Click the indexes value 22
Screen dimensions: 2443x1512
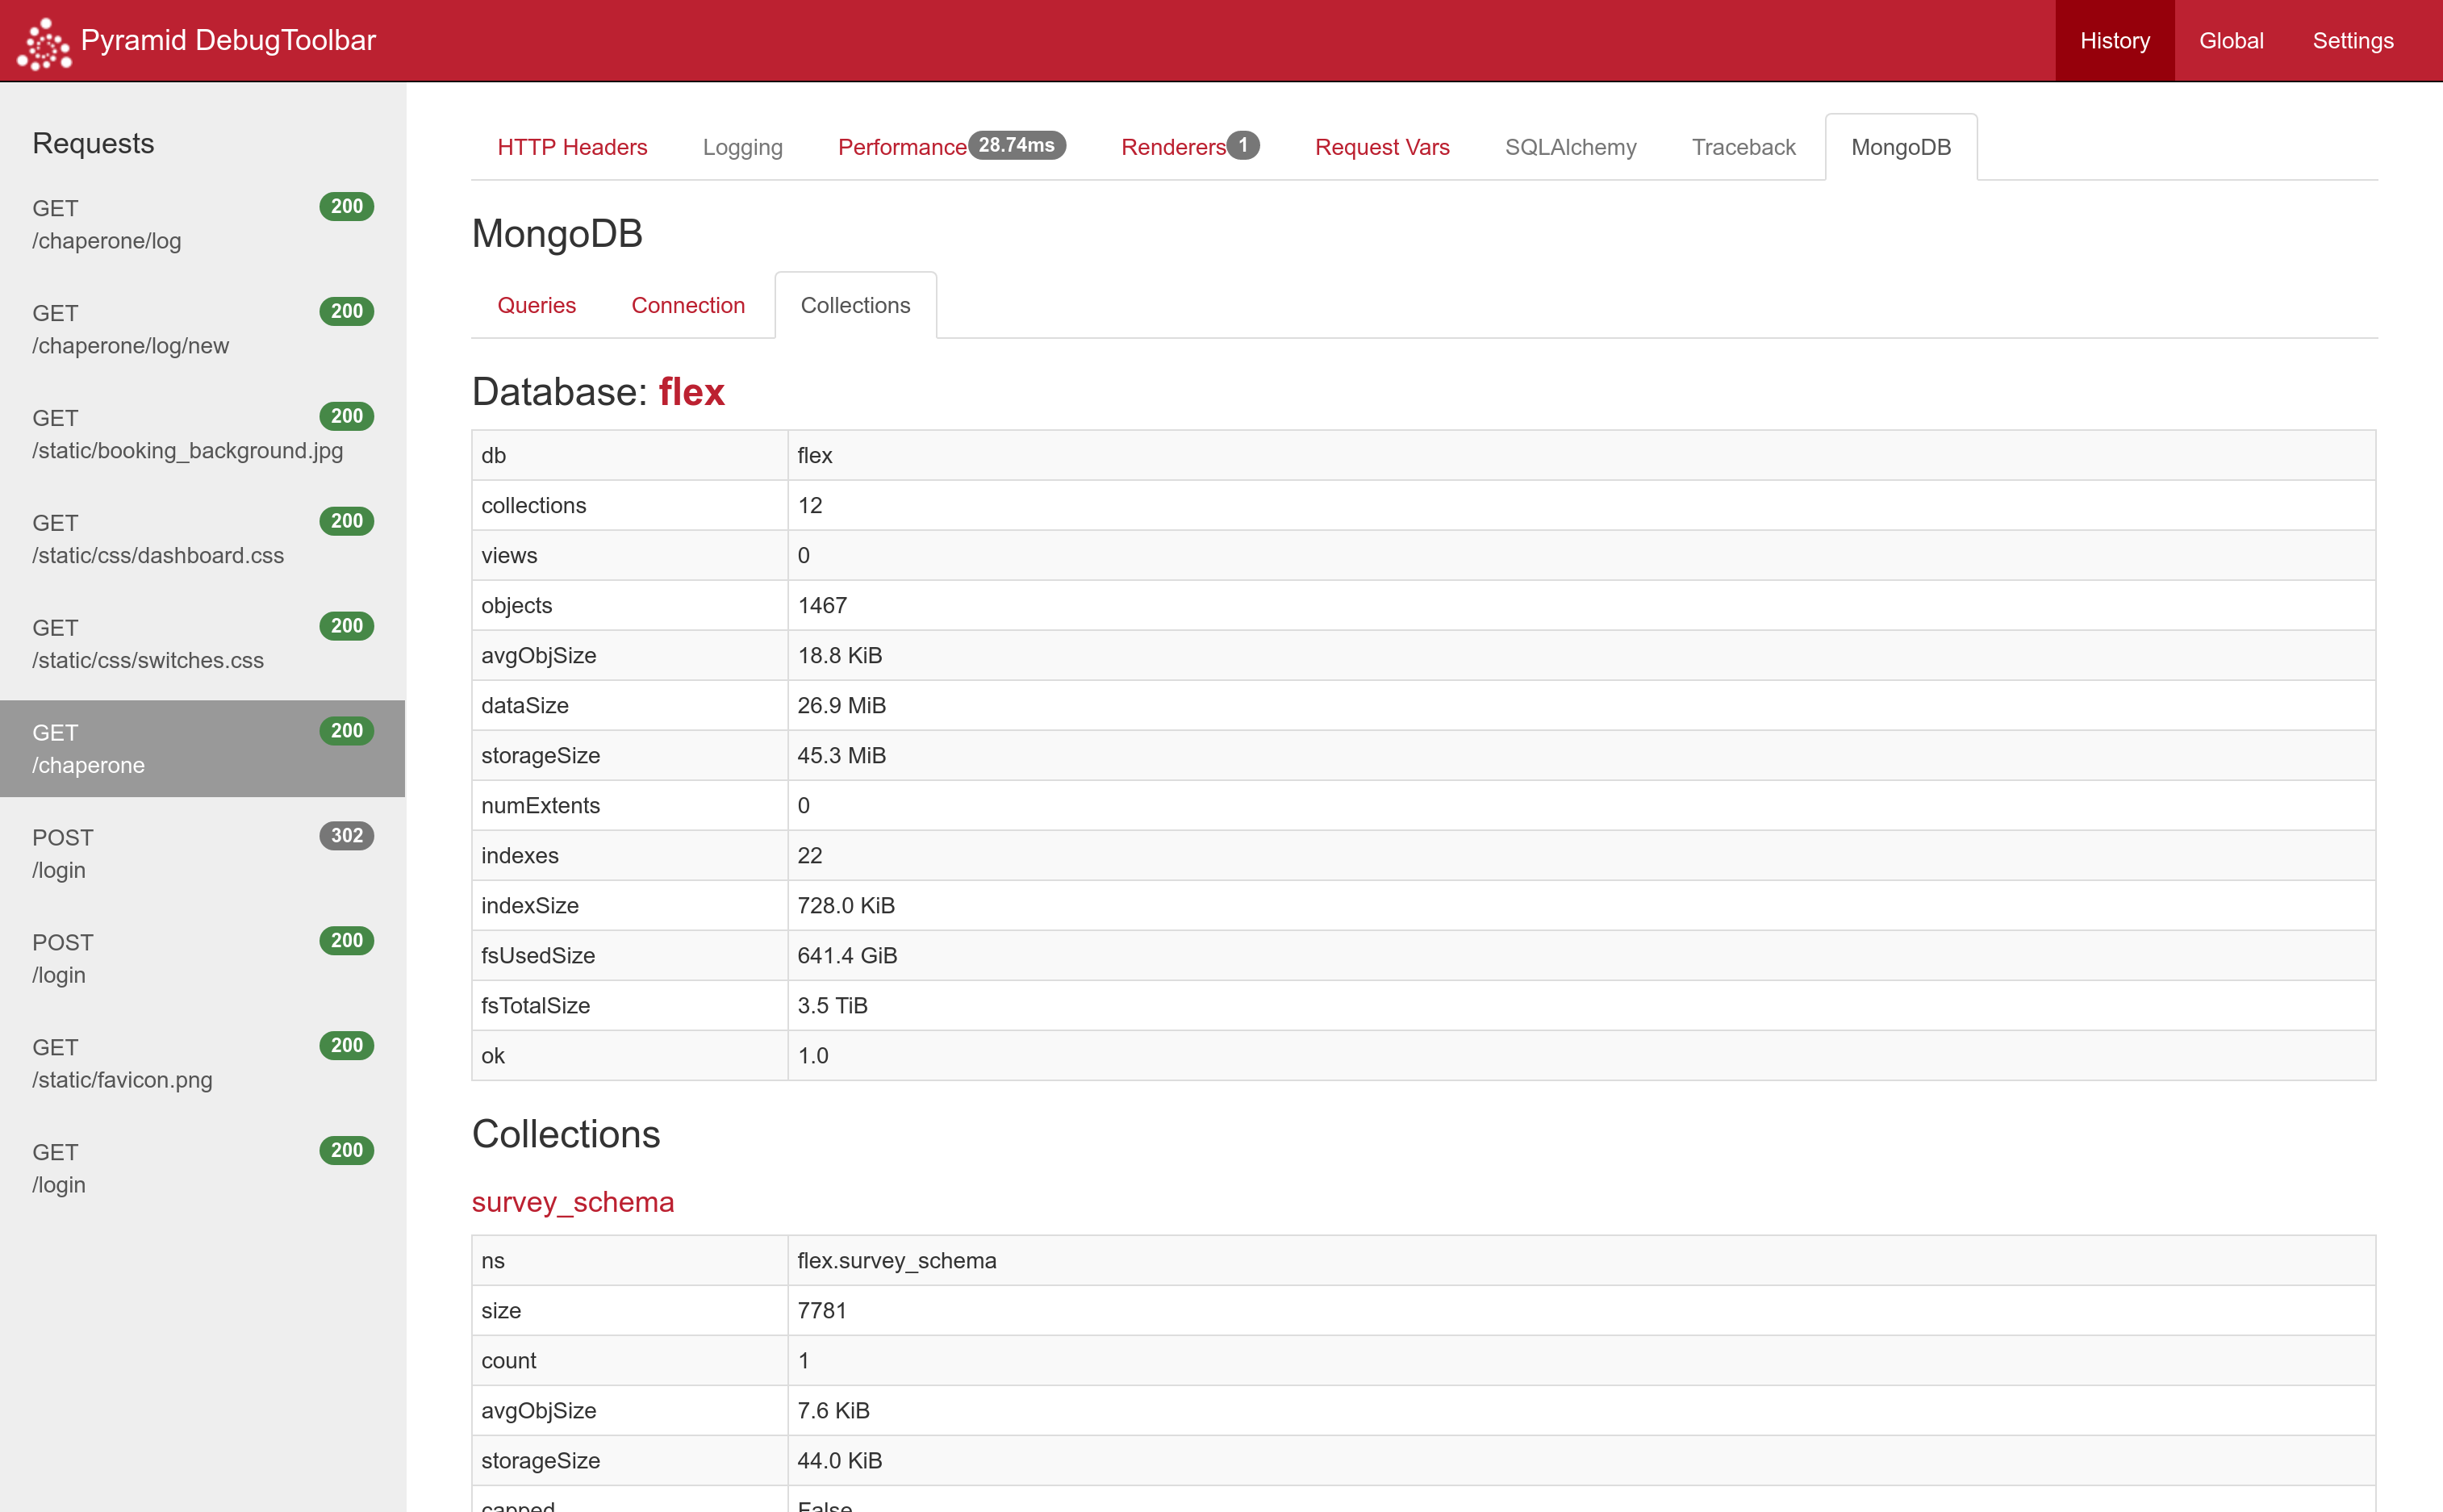[810, 856]
